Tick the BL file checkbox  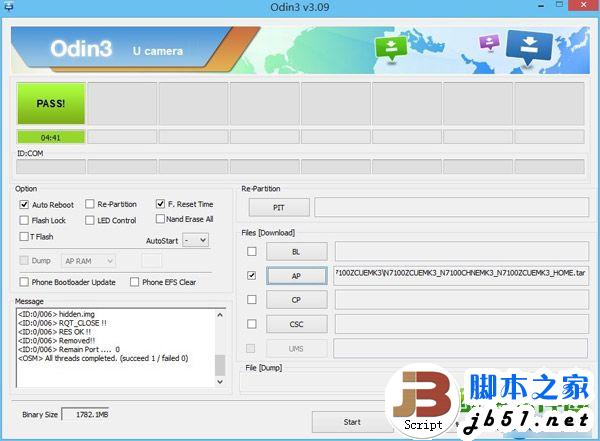click(x=252, y=252)
